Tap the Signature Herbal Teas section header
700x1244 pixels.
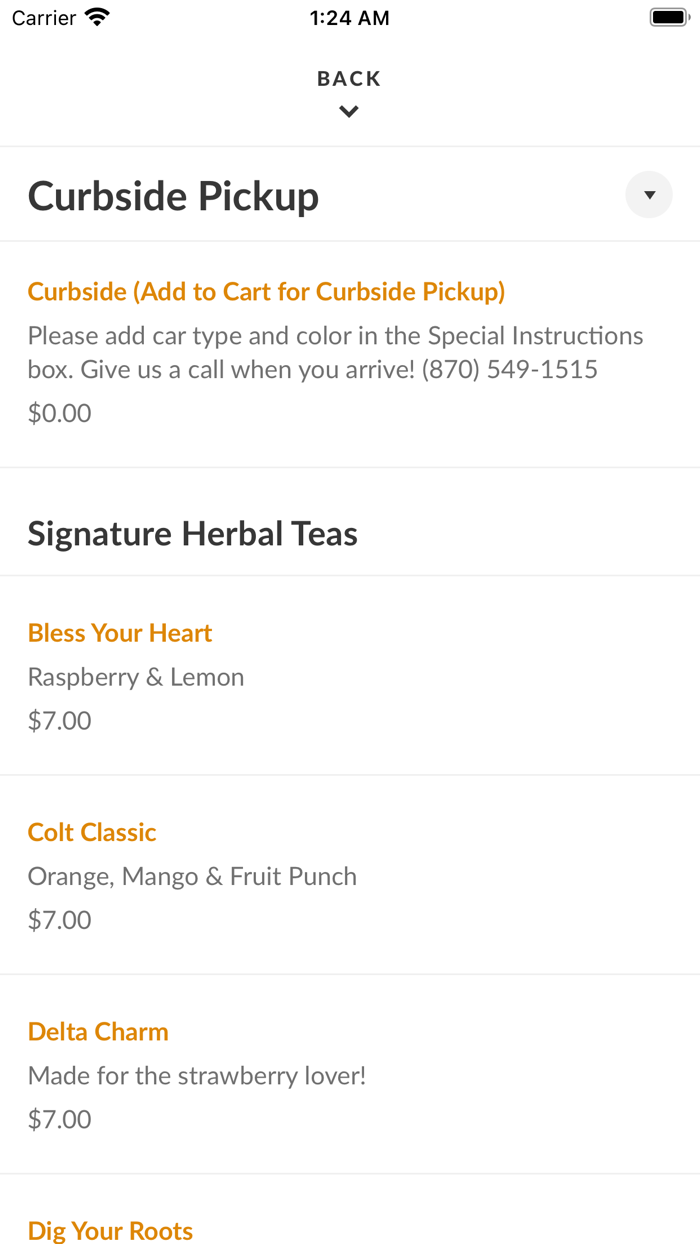192,533
